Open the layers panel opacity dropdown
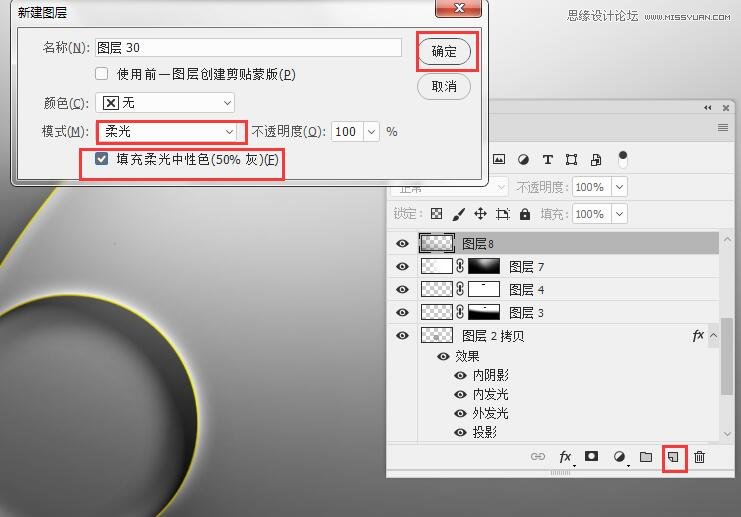Image resolution: width=741 pixels, height=517 pixels. click(x=619, y=187)
